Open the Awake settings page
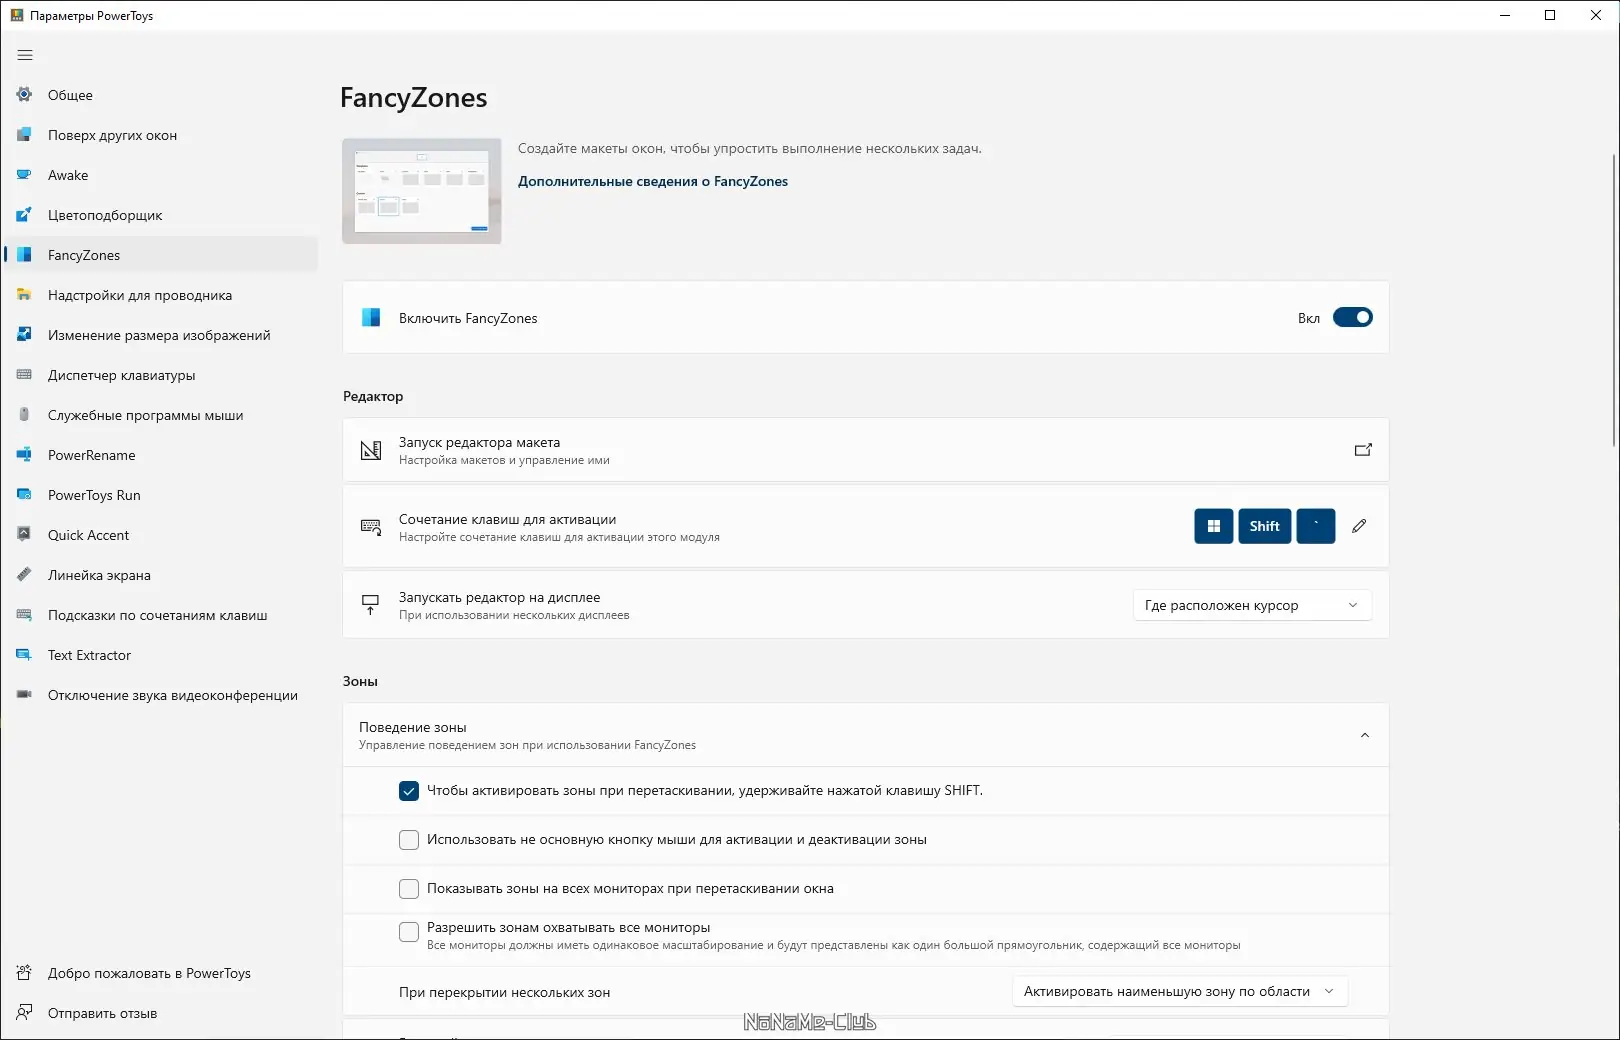This screenshot has height=1040, width=1620. 161,175
